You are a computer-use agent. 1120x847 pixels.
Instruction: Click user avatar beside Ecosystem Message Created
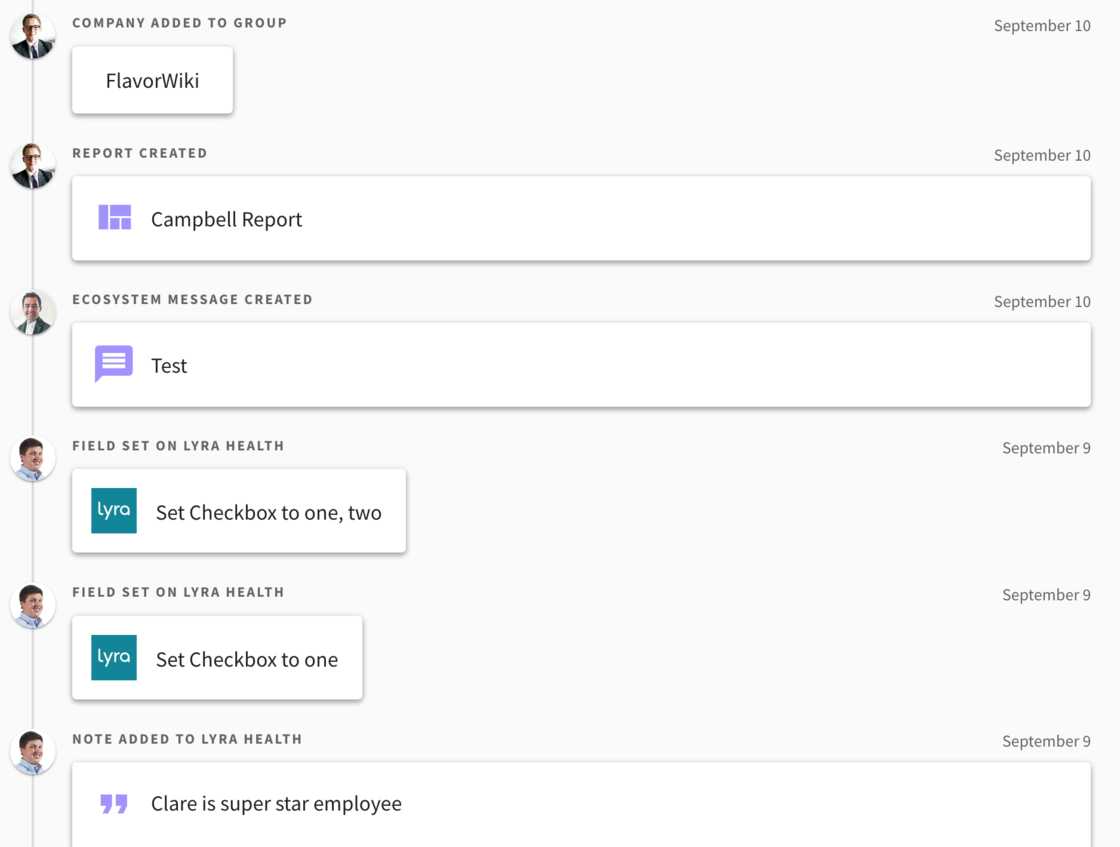(33, 312)
